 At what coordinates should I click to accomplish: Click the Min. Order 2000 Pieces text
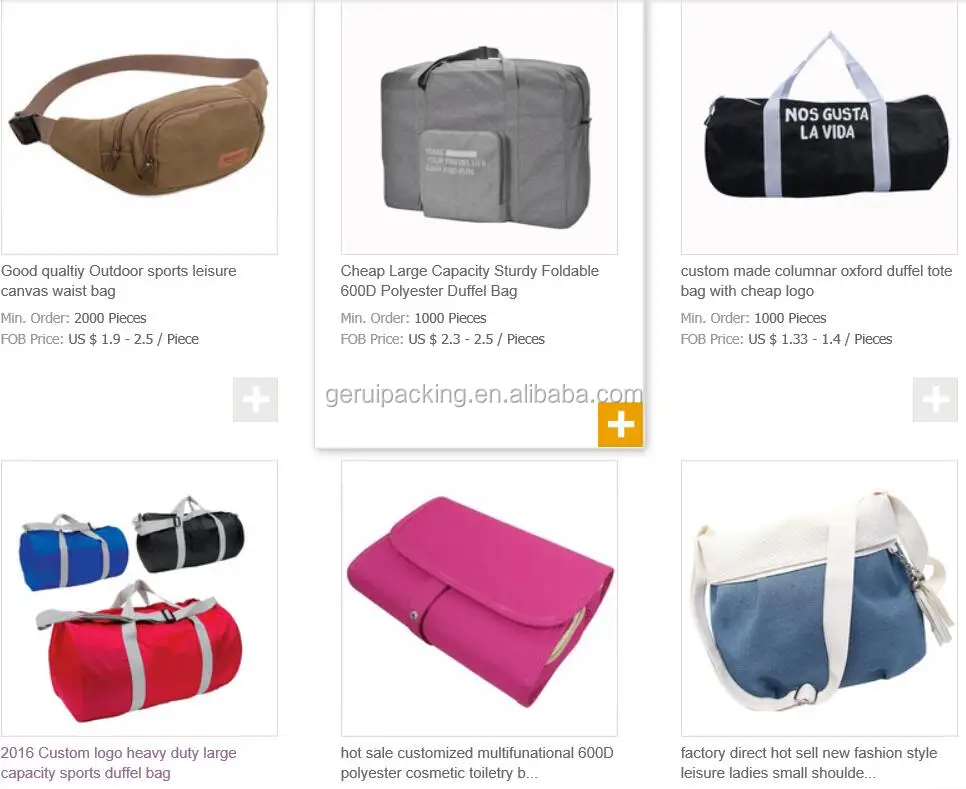73,318
